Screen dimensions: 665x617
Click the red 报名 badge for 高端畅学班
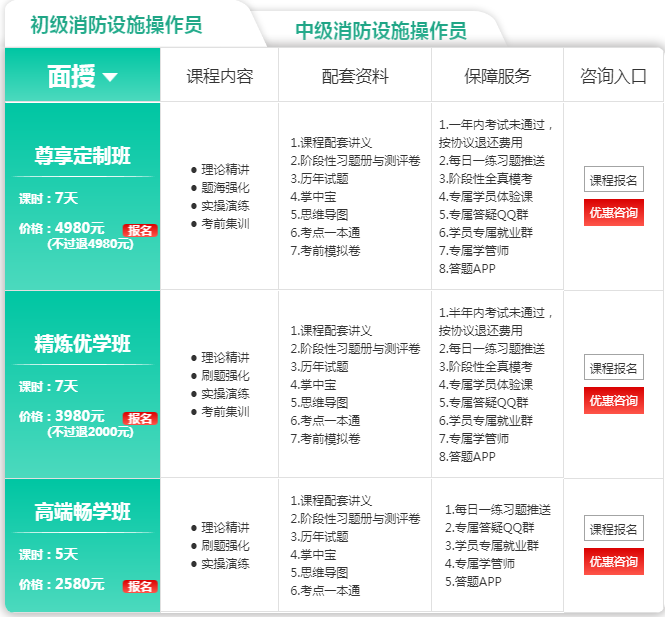point(140,586)
